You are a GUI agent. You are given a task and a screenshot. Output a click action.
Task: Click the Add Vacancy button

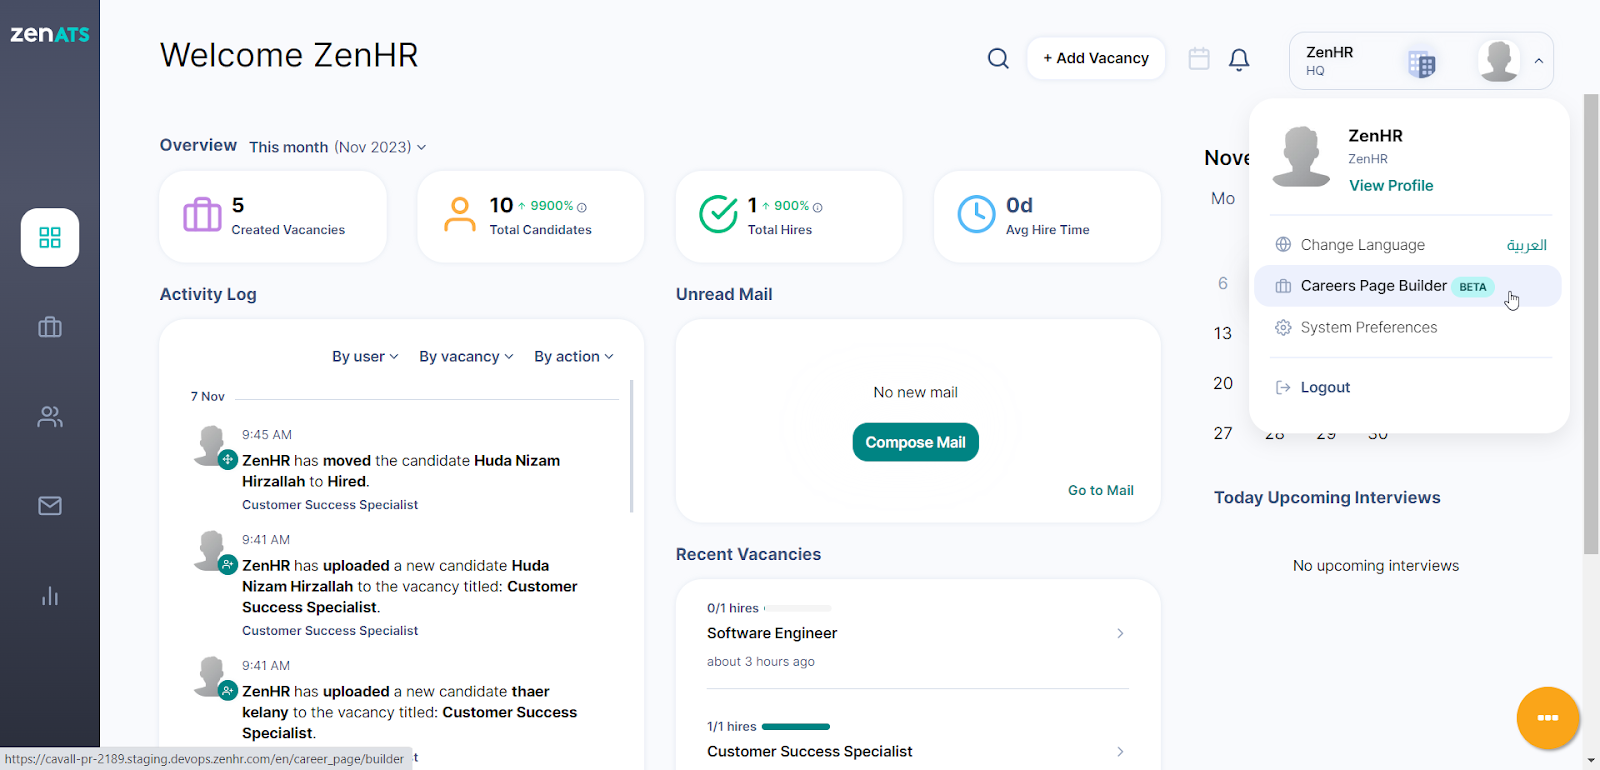pos(1096,58)
